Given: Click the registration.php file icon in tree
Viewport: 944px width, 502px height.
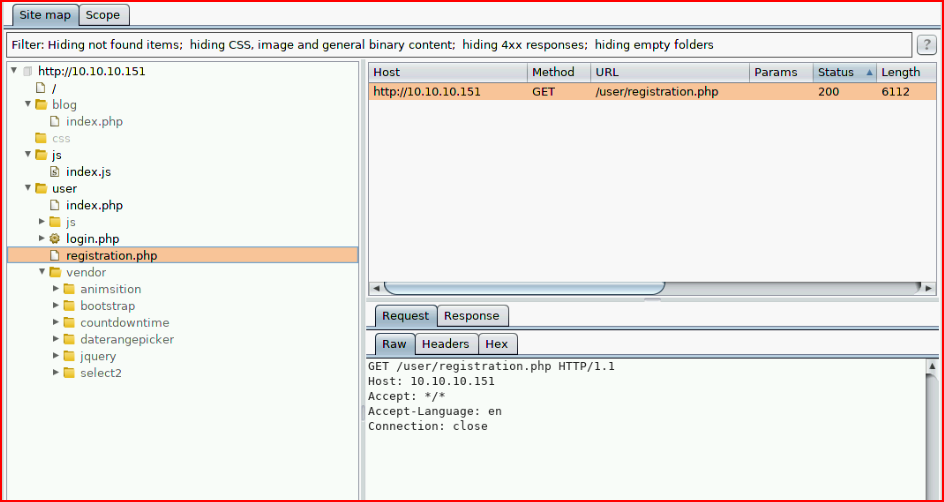Looking at the screenshot, I should click(x=55, y=256).
